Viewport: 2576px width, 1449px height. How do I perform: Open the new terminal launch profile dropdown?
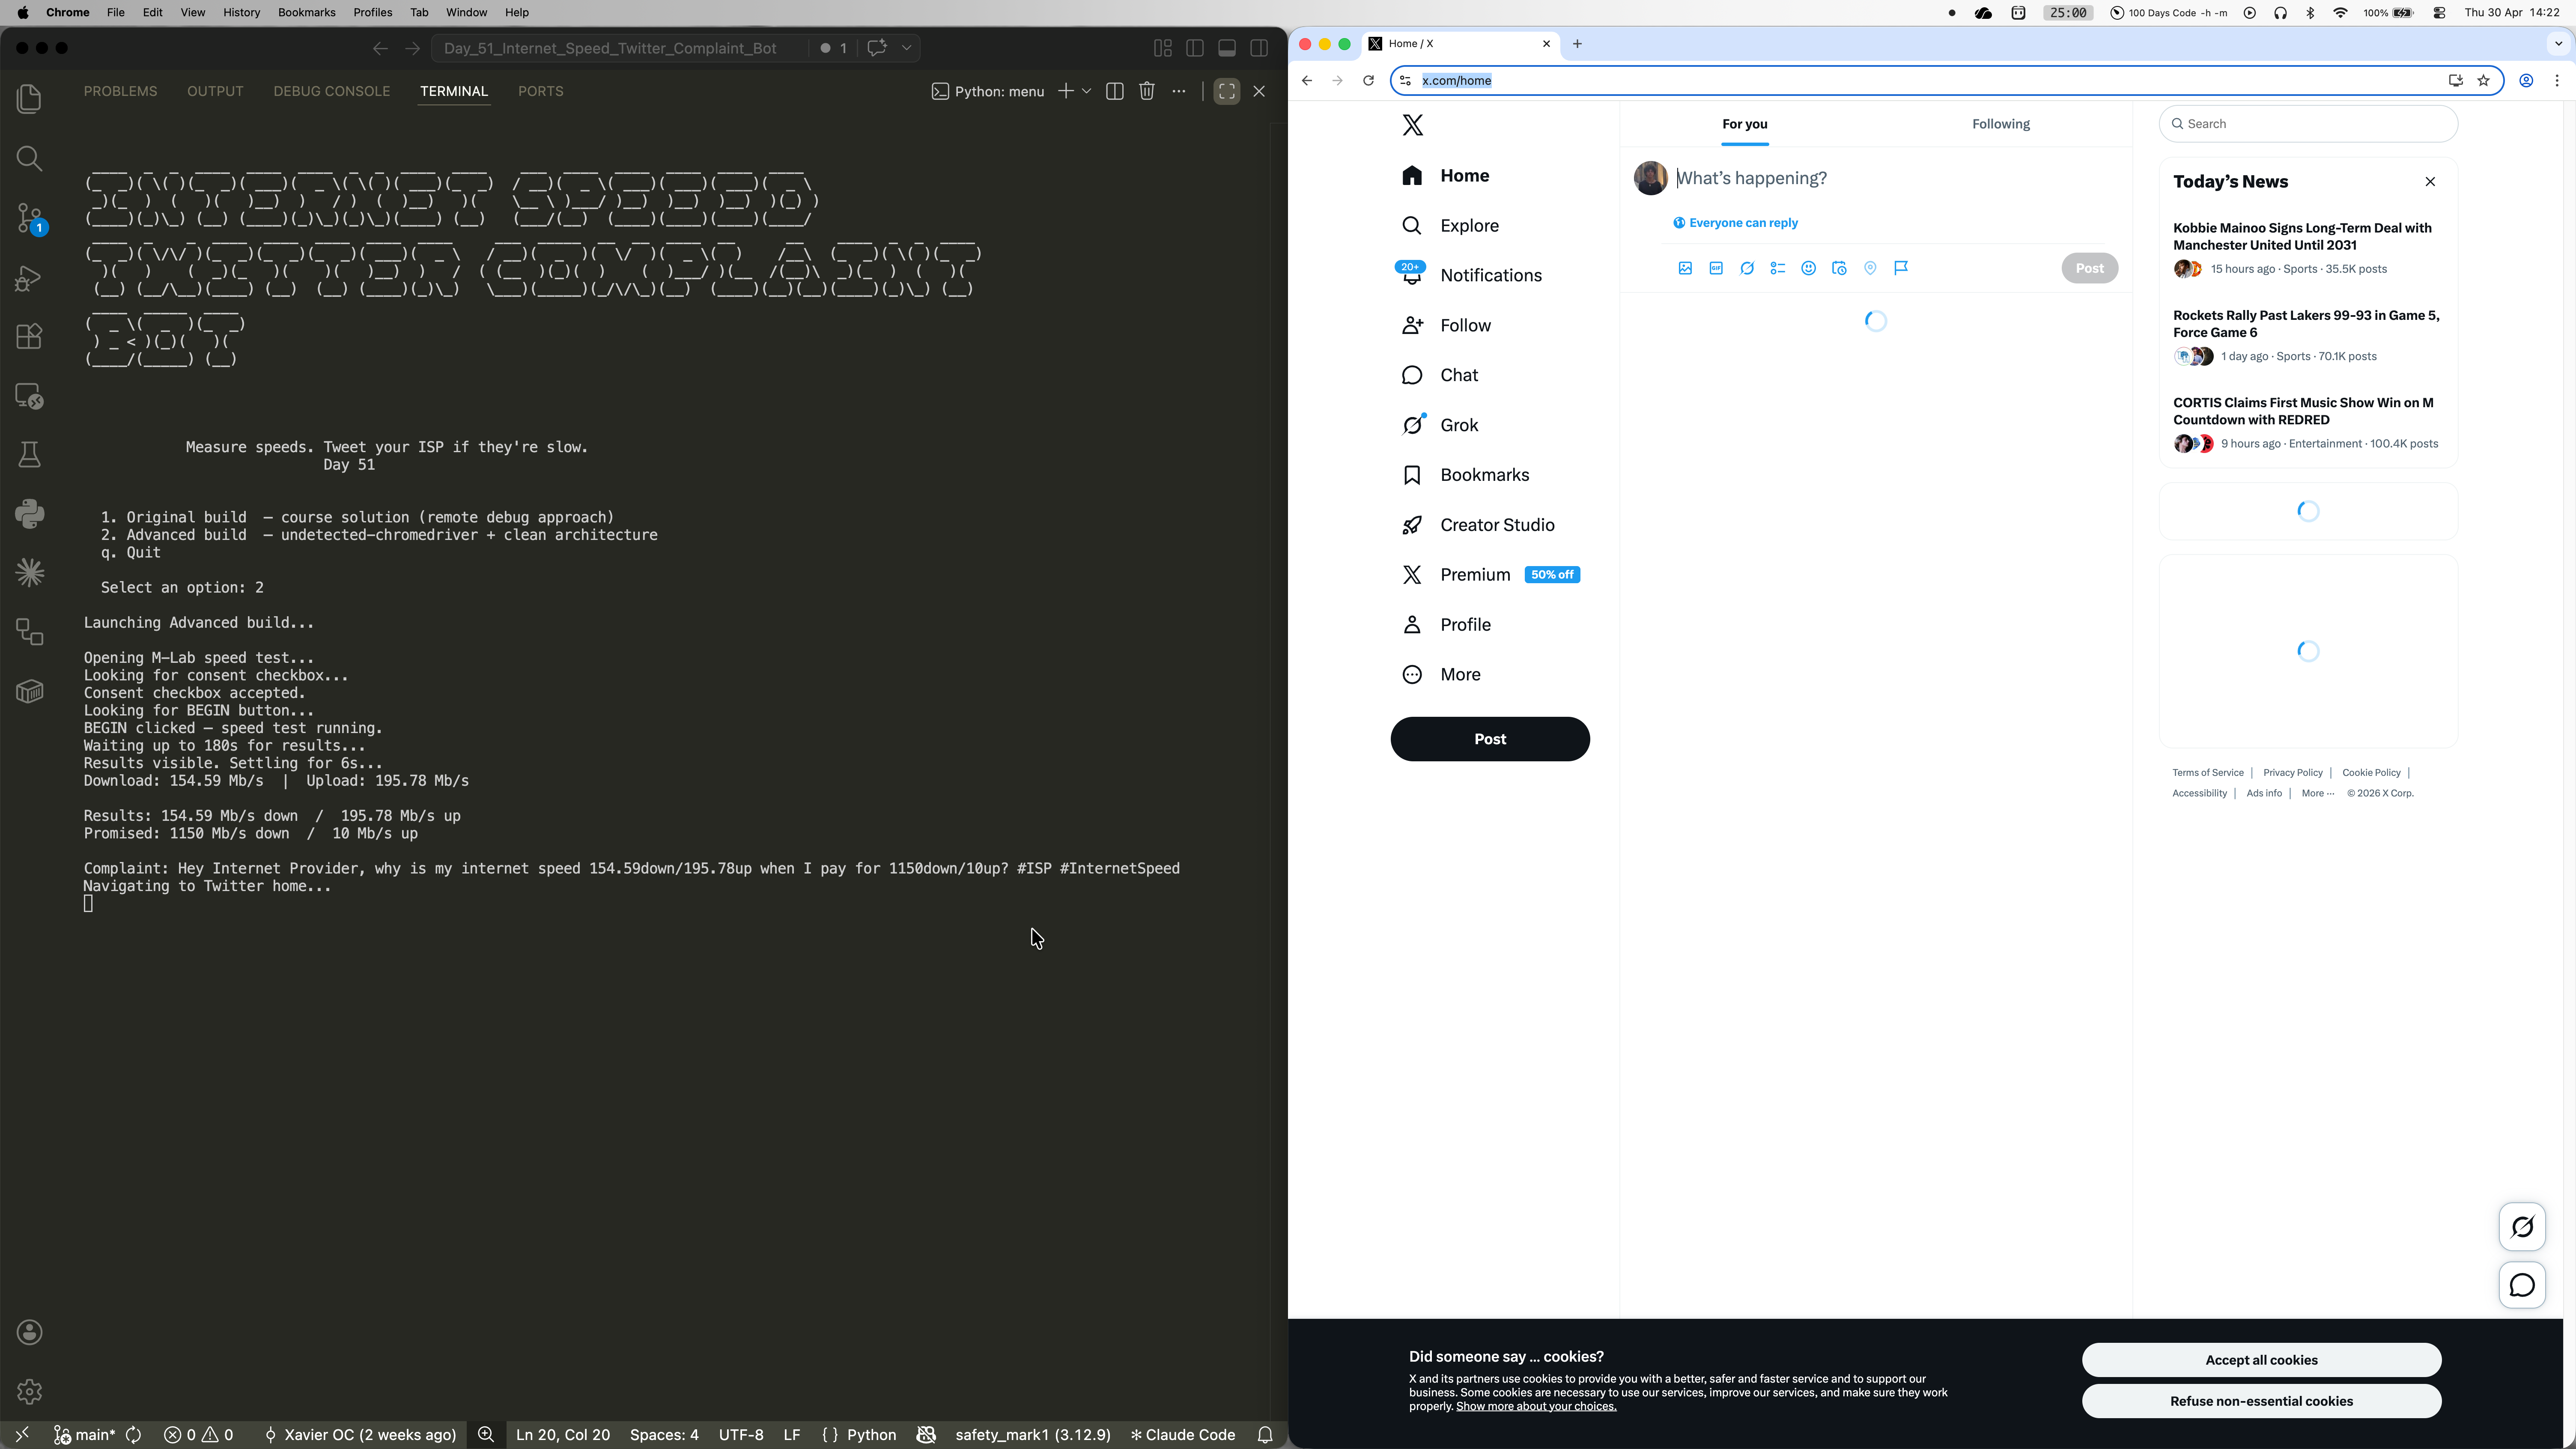click(x=1087, y=91)
